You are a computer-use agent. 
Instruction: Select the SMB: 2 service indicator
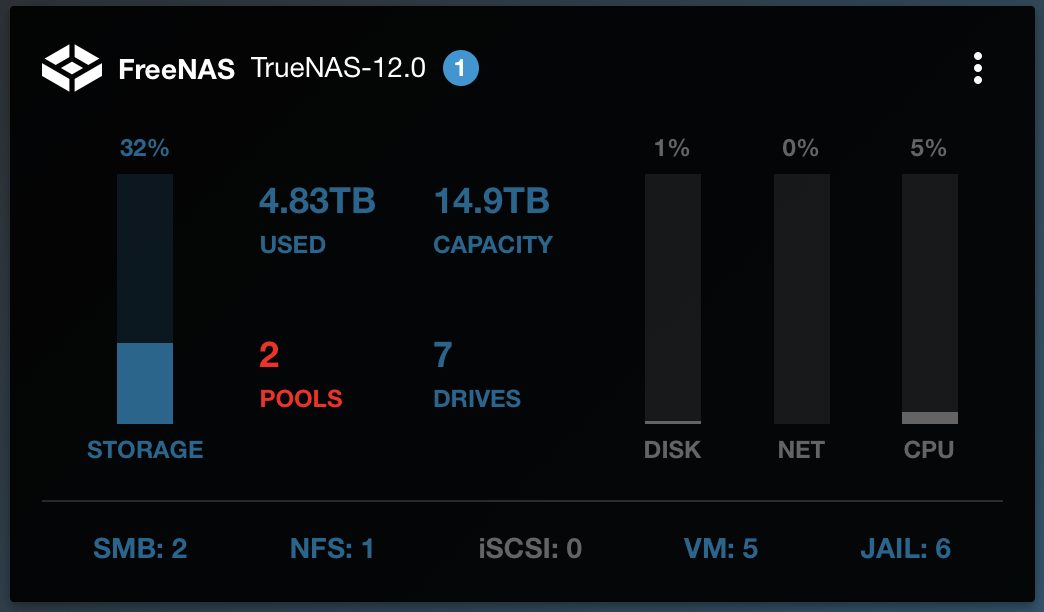coord(140,549)
